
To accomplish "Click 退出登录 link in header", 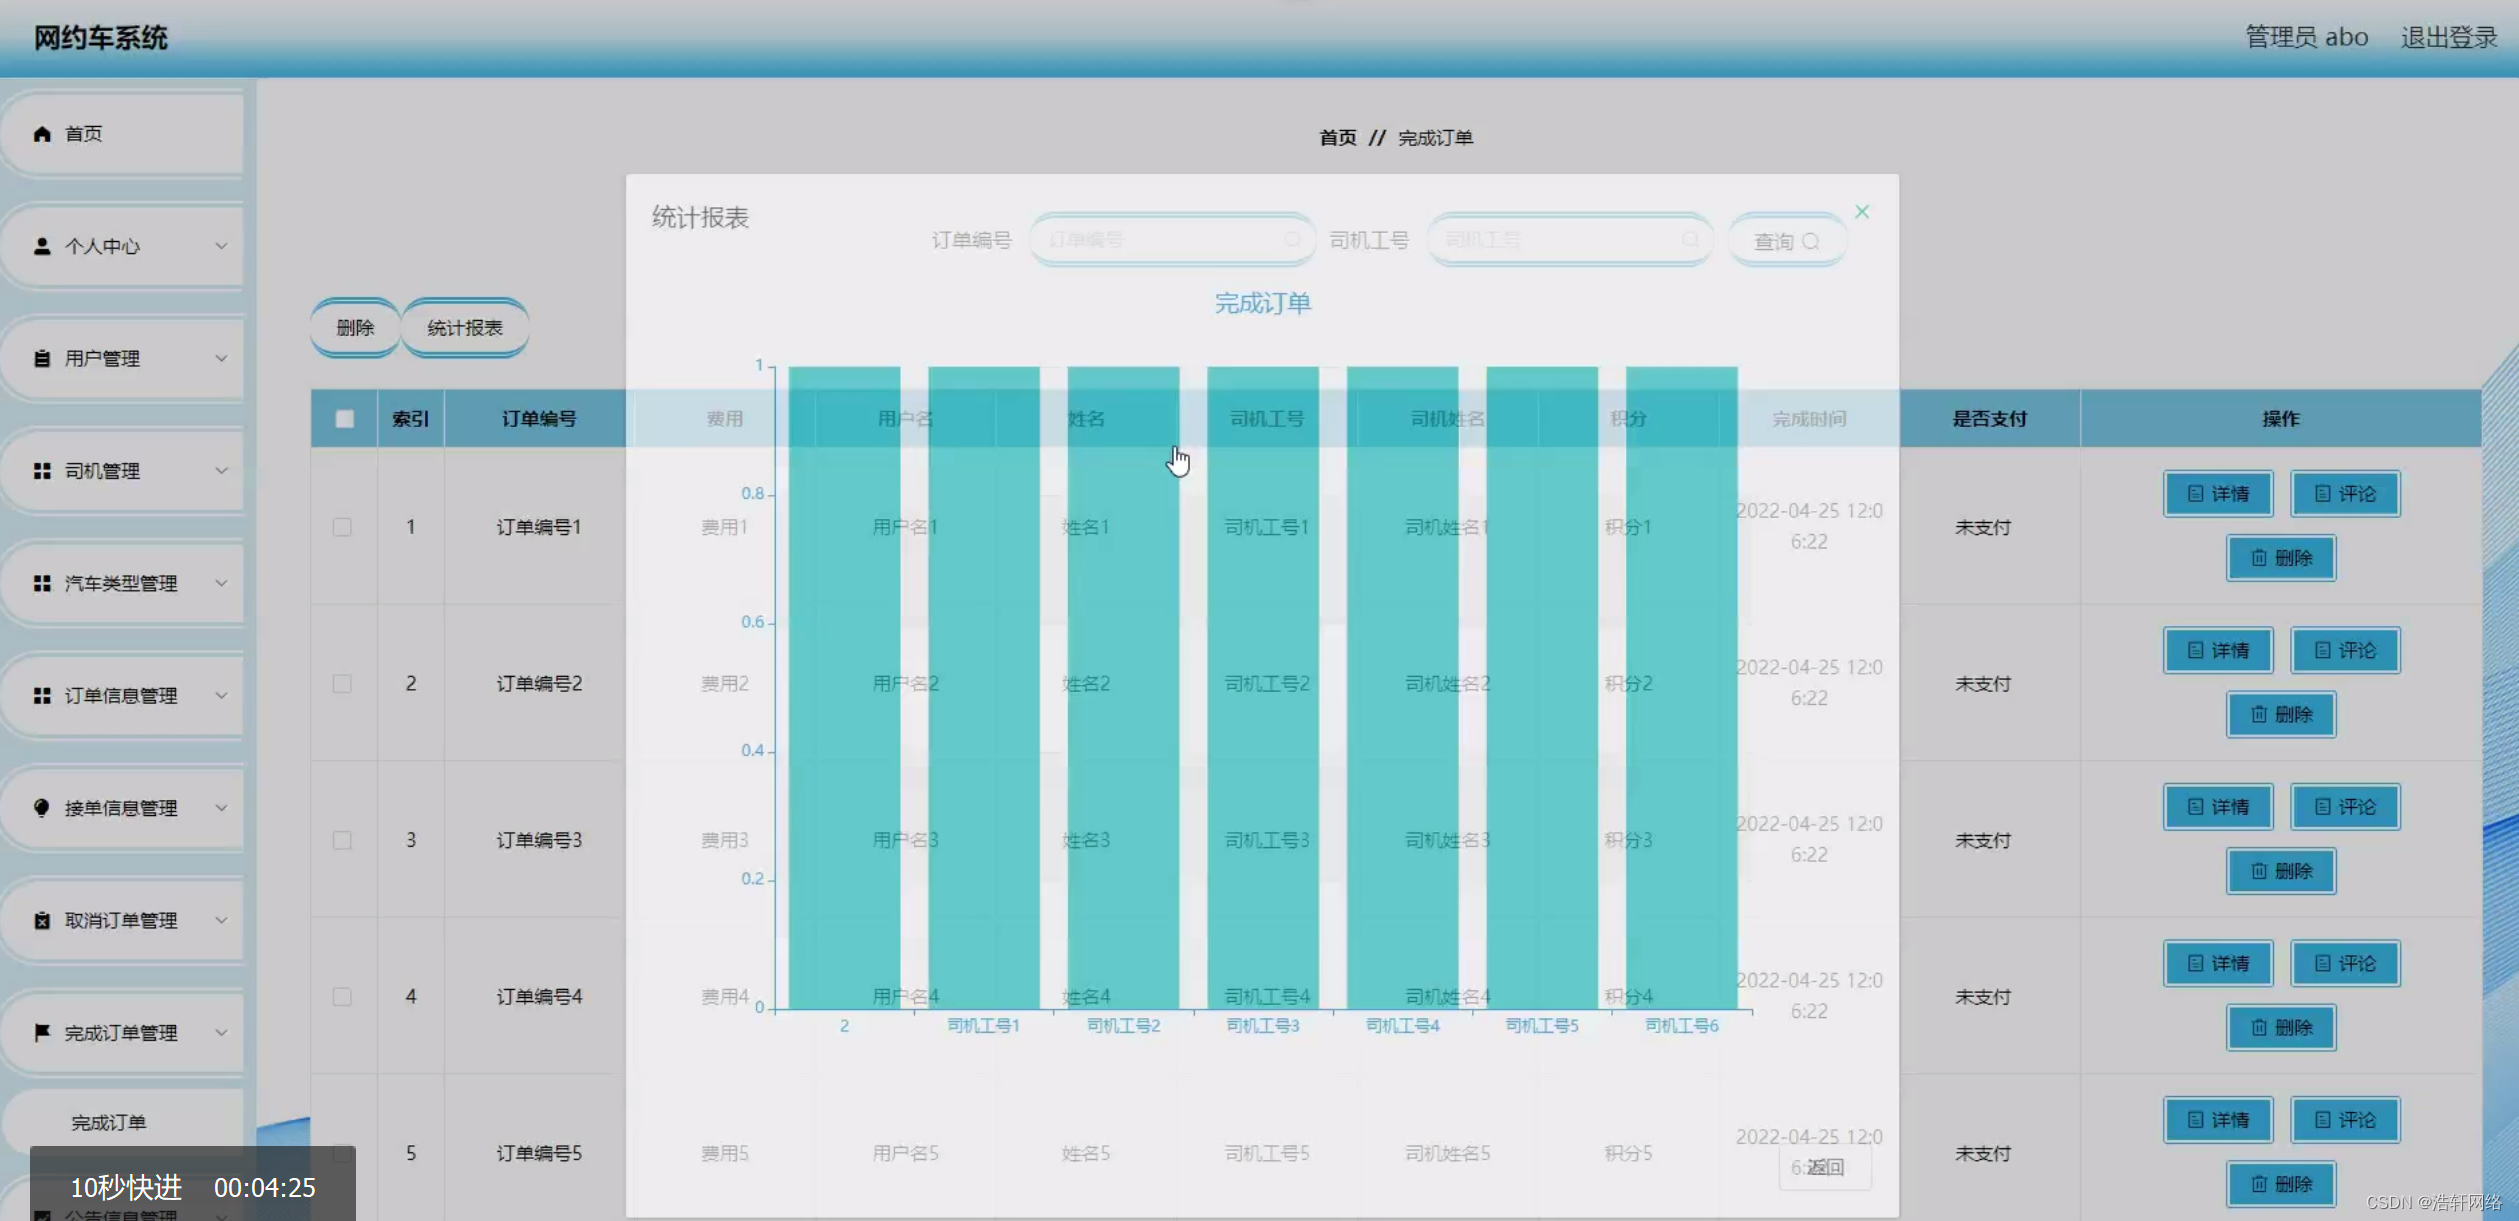I will pos(2449,38).
